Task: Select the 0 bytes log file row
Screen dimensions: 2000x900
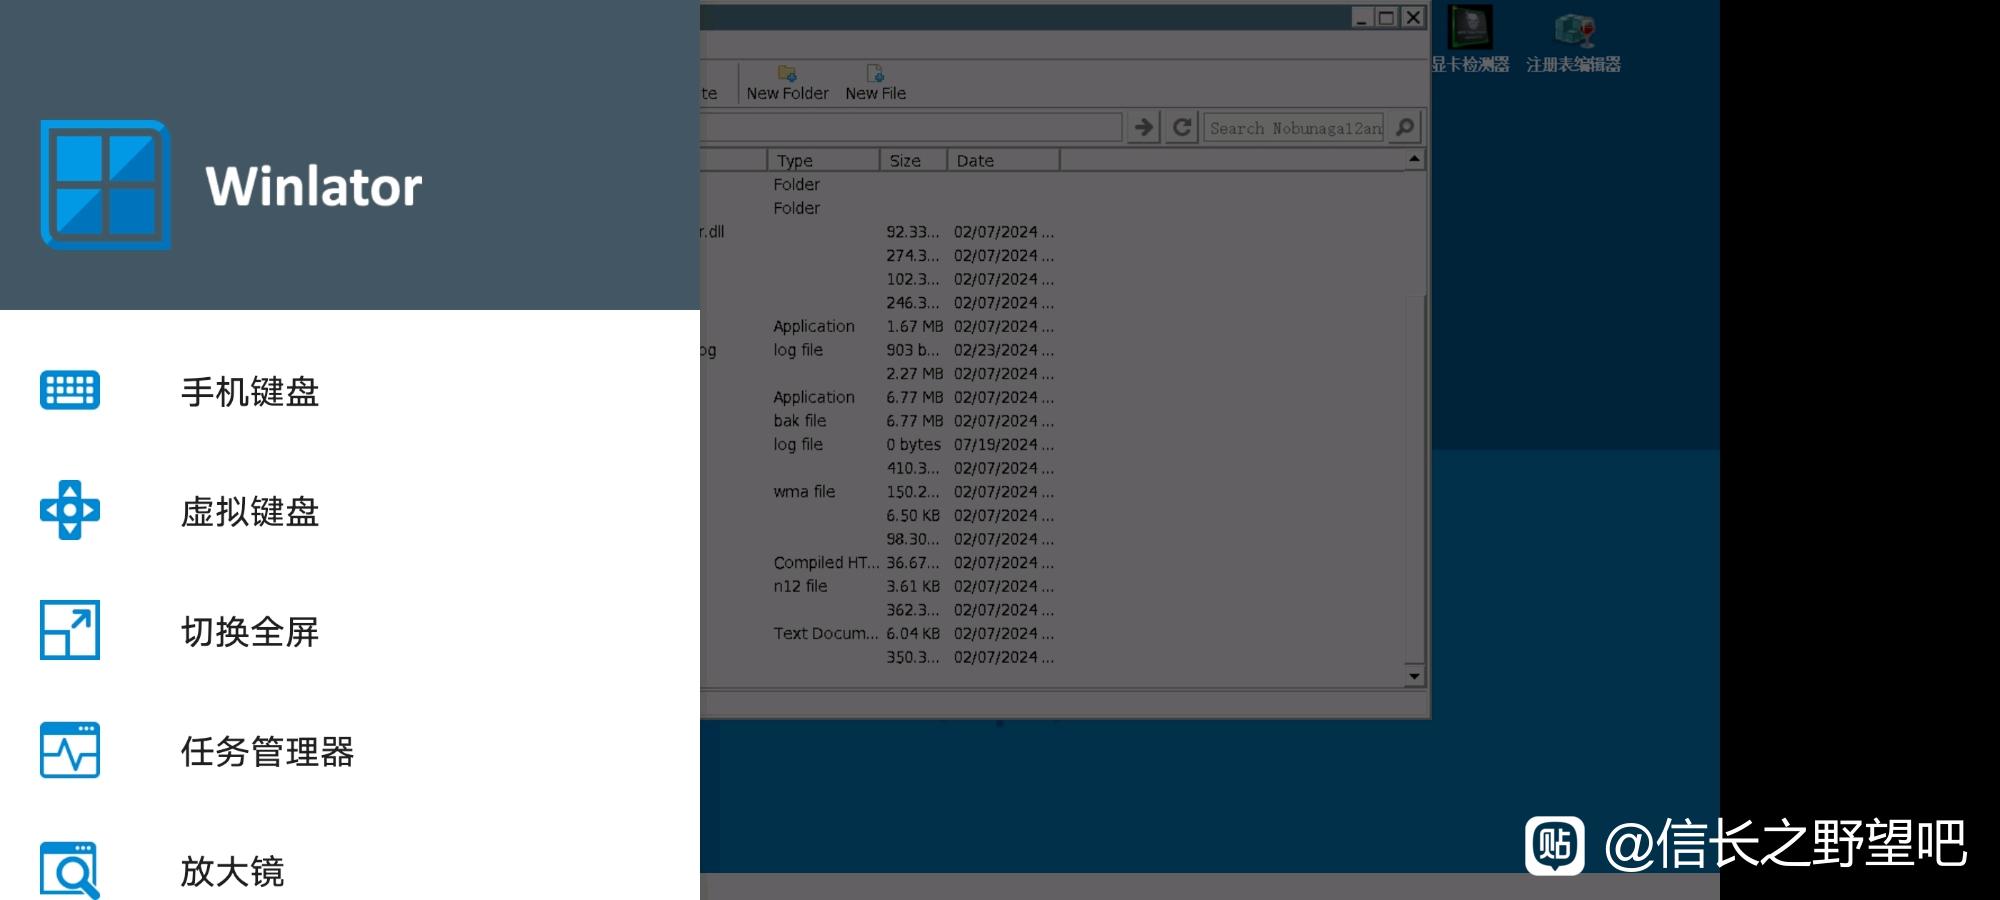Action: (1052, 444)
